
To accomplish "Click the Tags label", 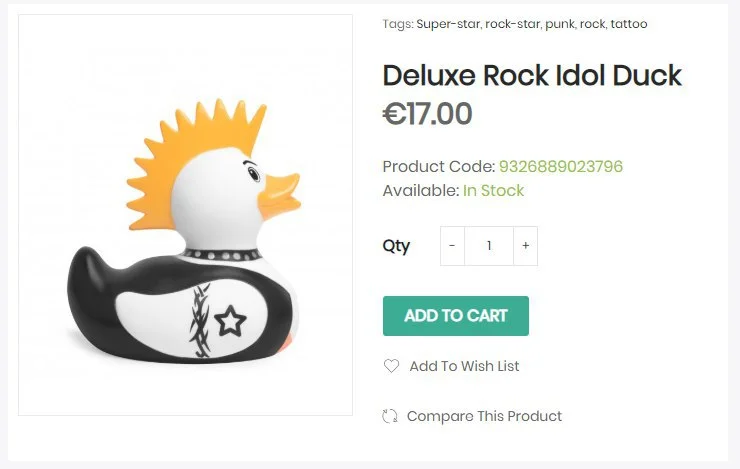I will (x=397, y=24).
